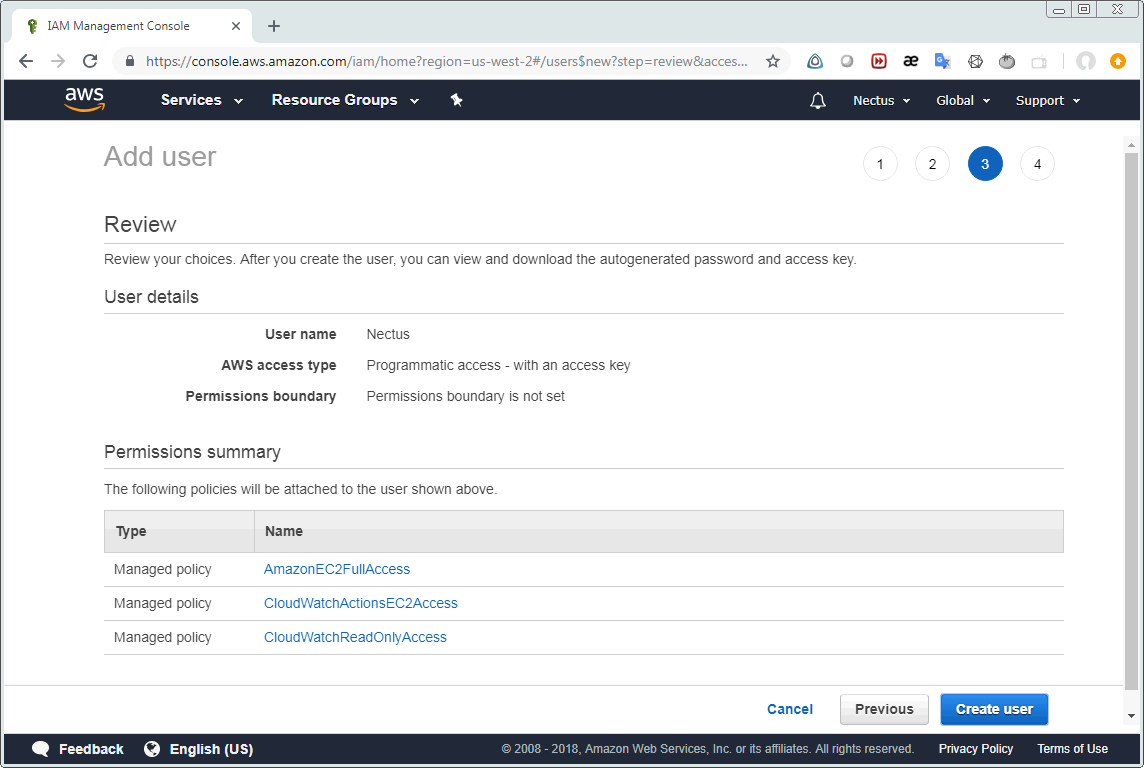Open the pin shortcuts icon in AWS navbar
Screen dimensions: 1144x768
pyautogui.click(x=457, y=100)
